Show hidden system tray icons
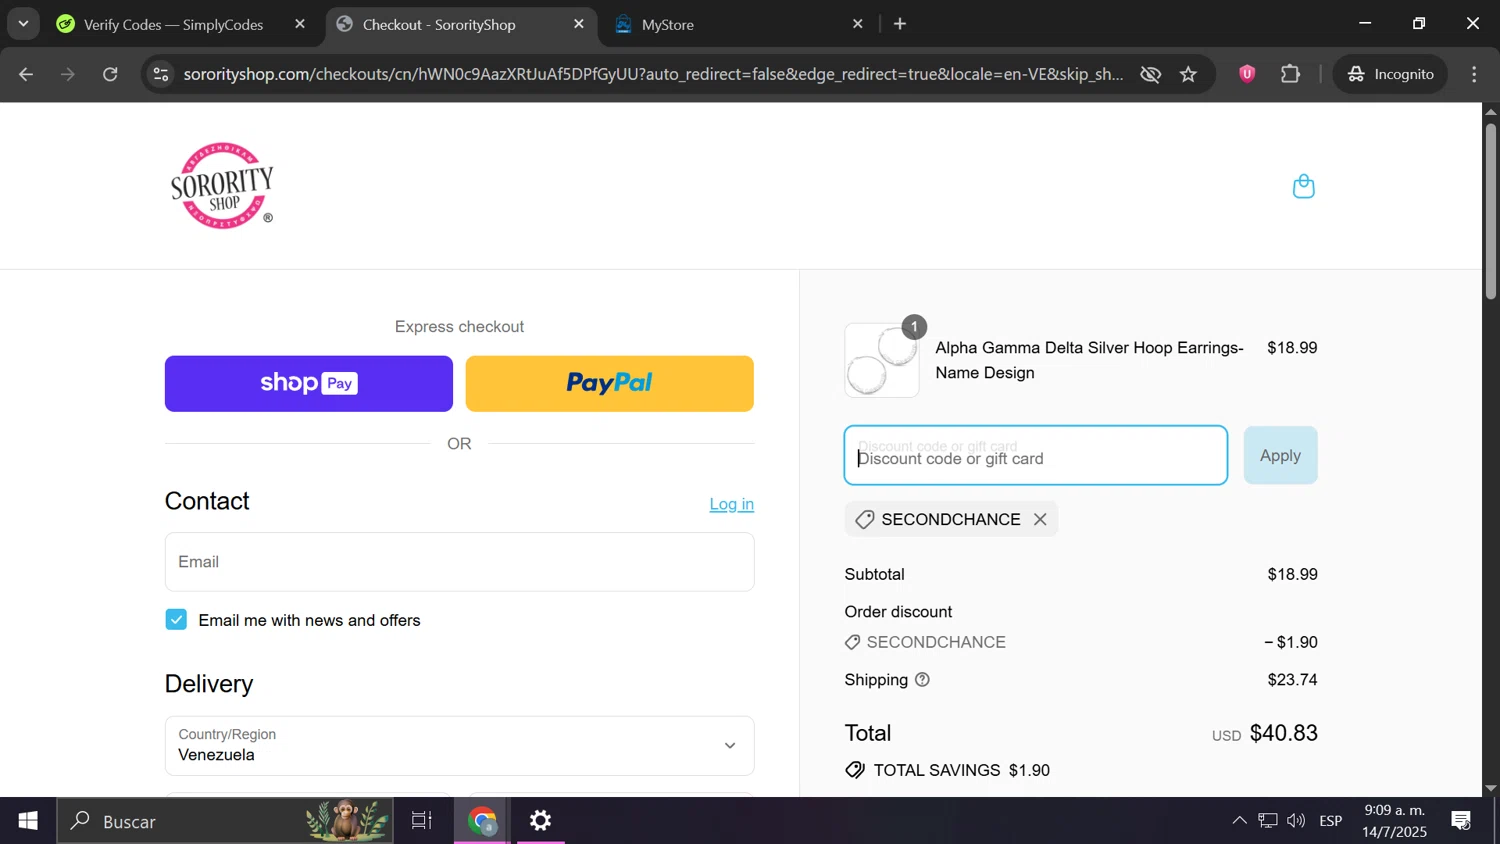The image size is (1500, 844). tap(1239, 821)
